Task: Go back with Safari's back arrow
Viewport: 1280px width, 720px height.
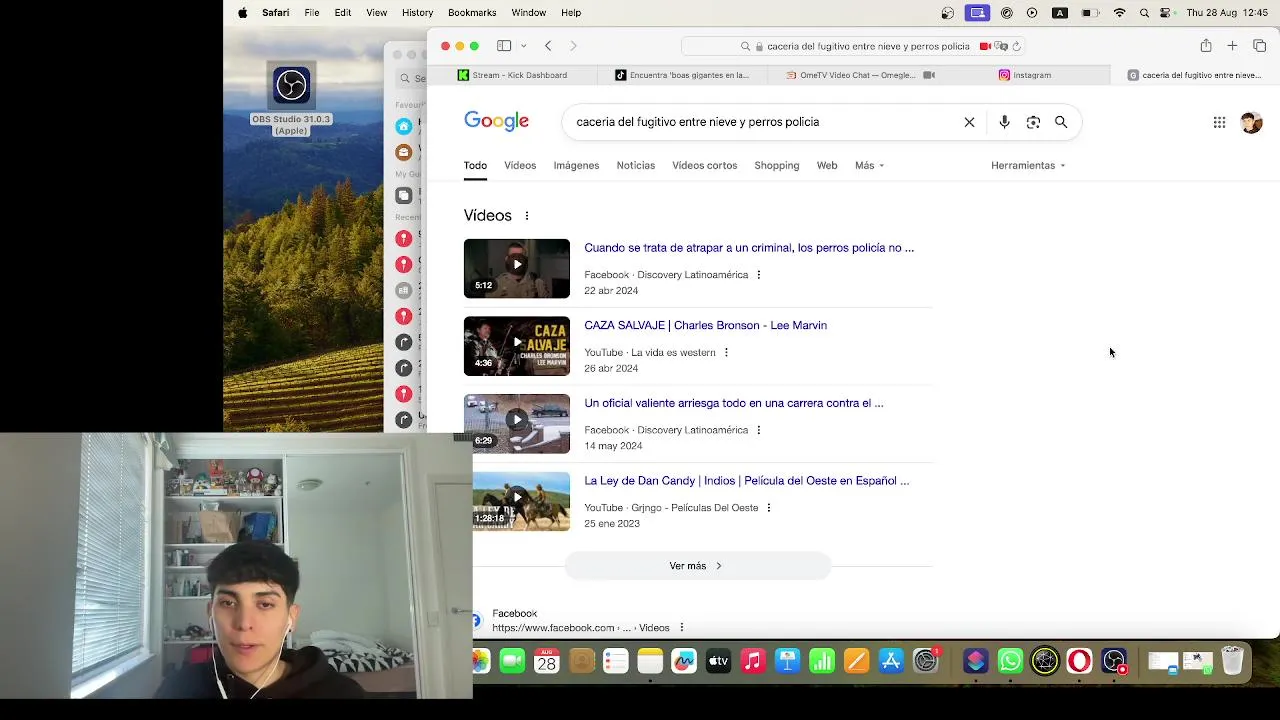Action: click(x=548, y=46)
